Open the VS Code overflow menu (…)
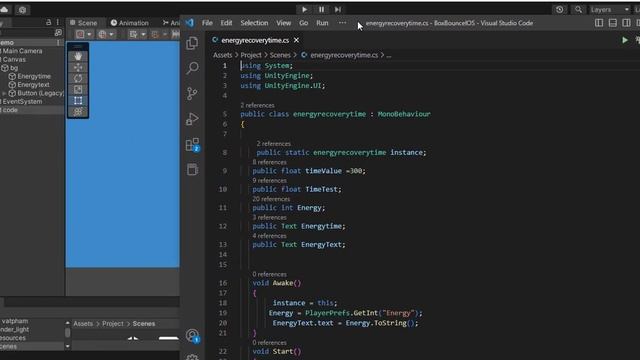The height and width of the screenshot is (360, 640). (x=342, y=23)
